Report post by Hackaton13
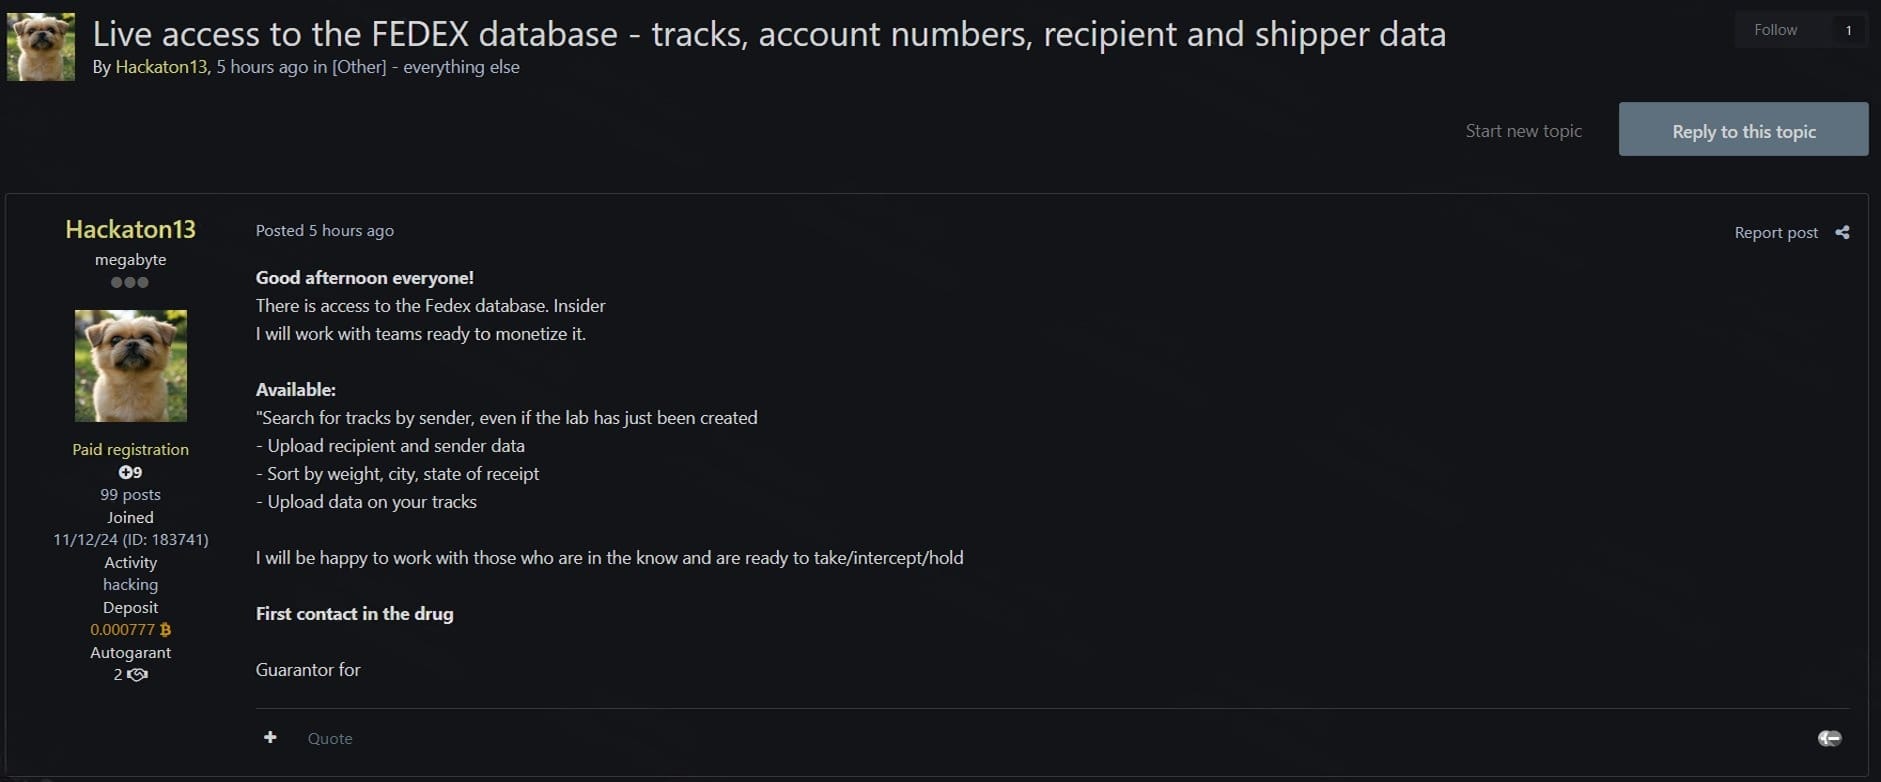This screenshot has height=782, width=1881. pos(1776,233)
